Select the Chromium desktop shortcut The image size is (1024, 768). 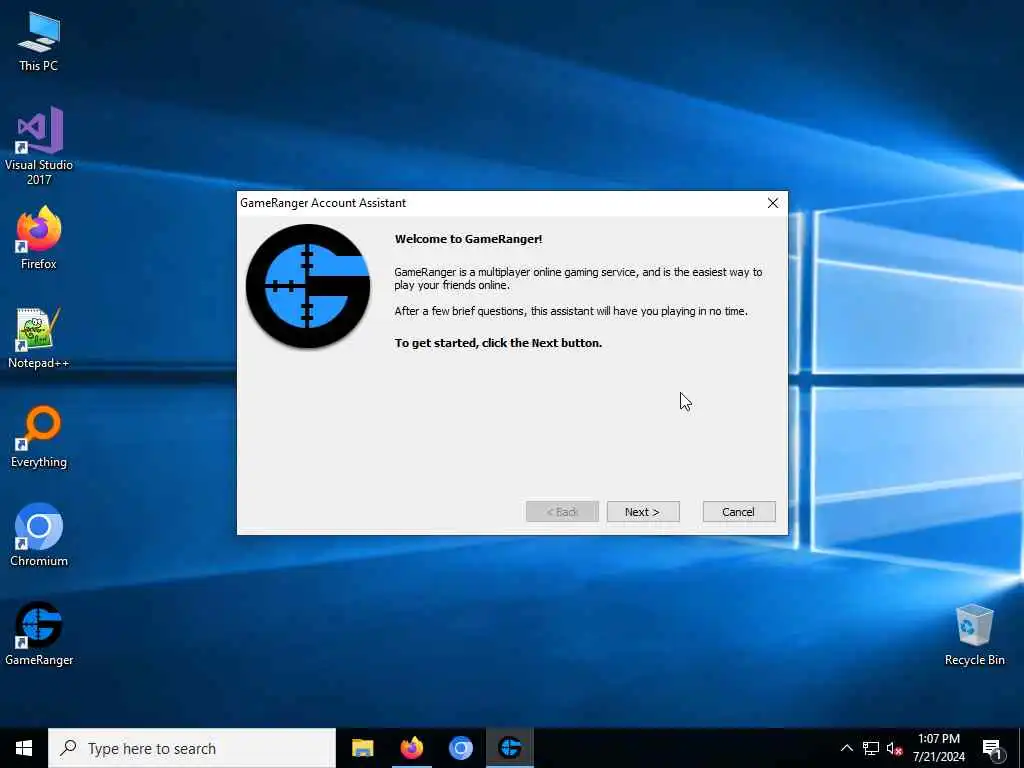click(x=39, y=535)
